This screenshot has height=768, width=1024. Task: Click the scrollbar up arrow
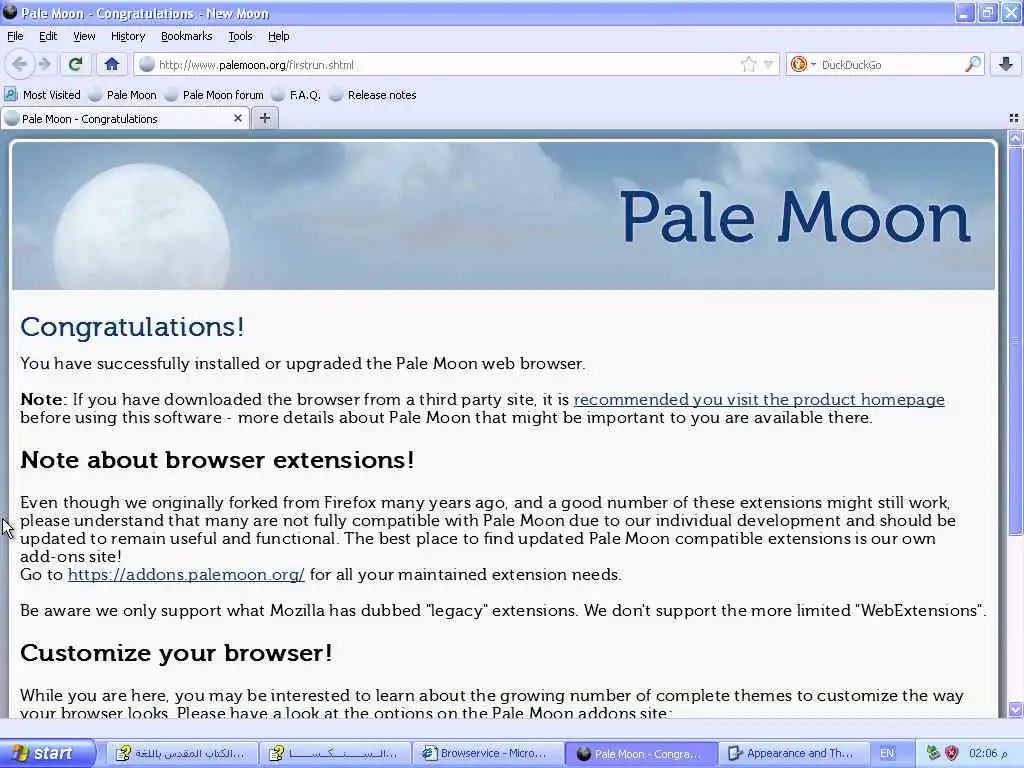(x=1016, y=138)
